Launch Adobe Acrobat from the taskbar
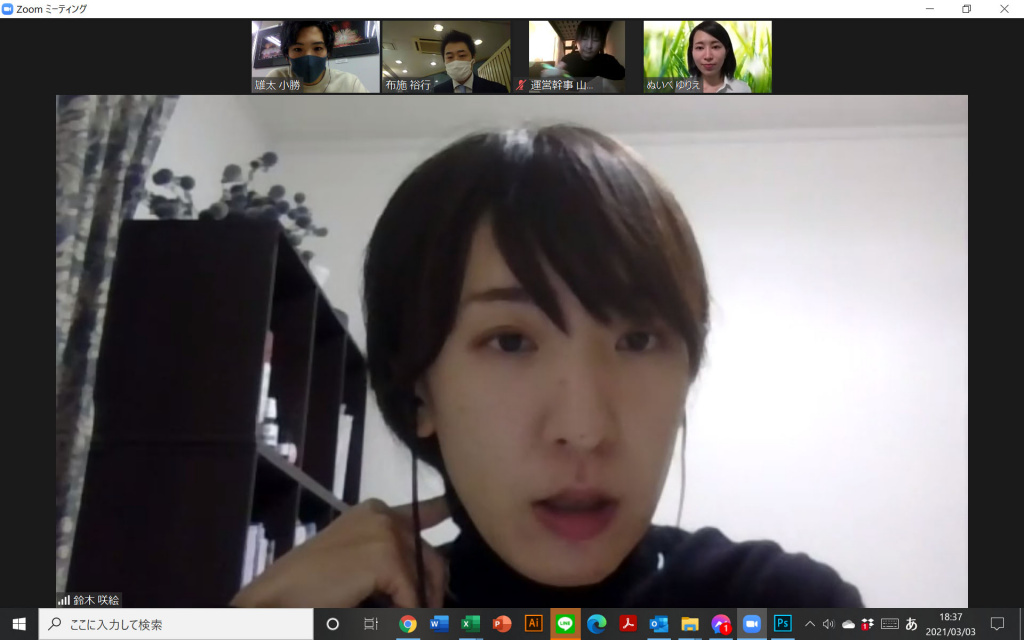Screen dimensions: 1024x640 pos(628,624)
